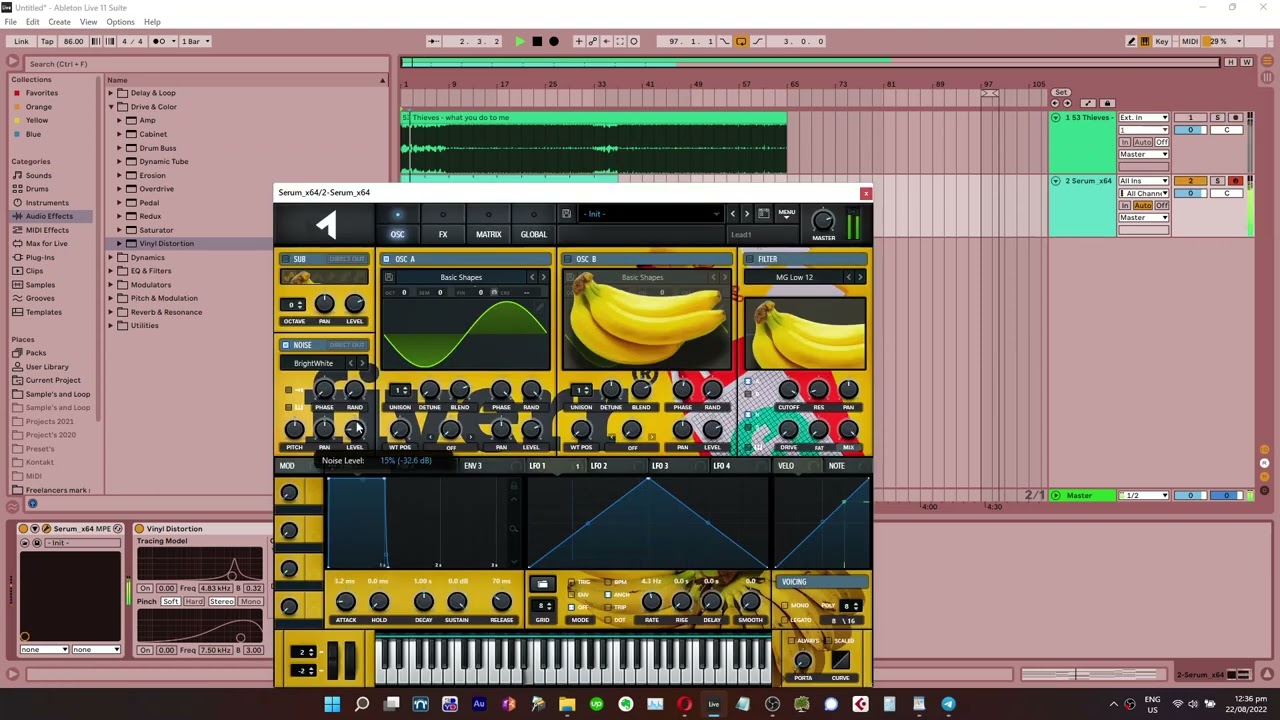Click Serum MASTER volume knob
The height and width of the screenshot is (720, 1280).
click(823, 221)
